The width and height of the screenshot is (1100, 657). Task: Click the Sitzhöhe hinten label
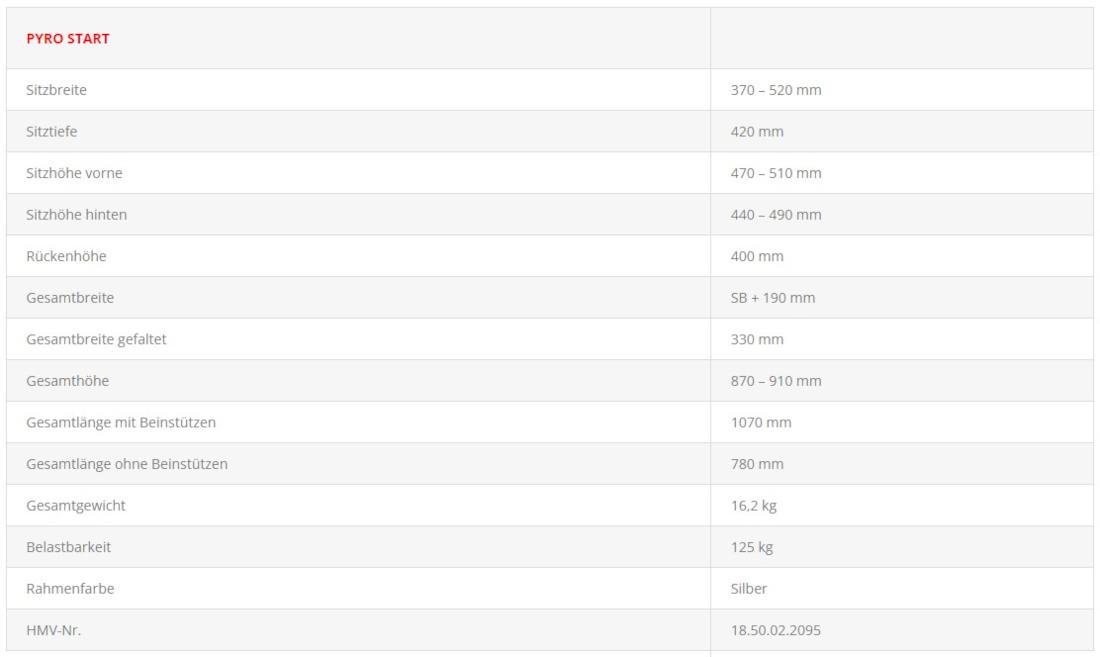tap(76, 215)
